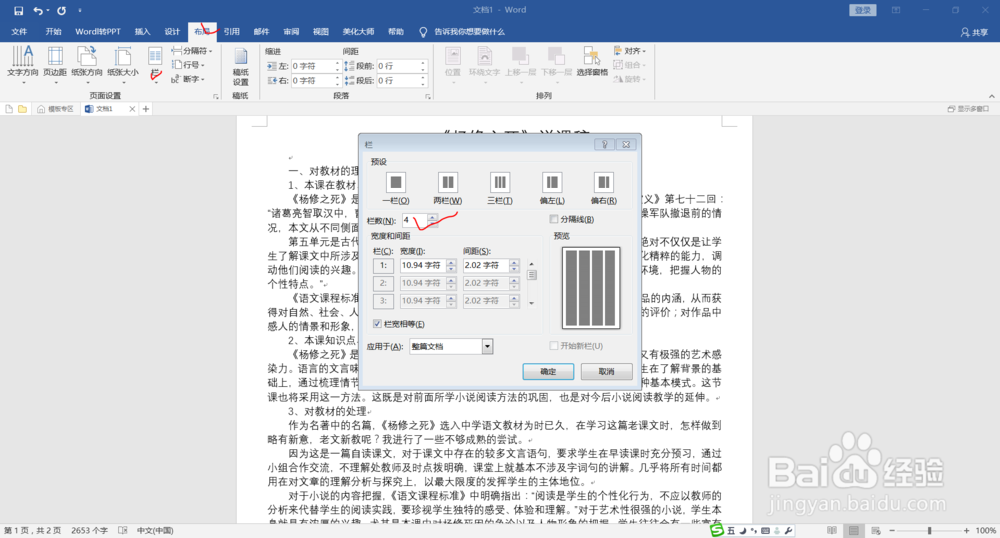1000x538 pixels.
Task: Switch to the 开始 Home tab
Action: [x=53, y=32]
